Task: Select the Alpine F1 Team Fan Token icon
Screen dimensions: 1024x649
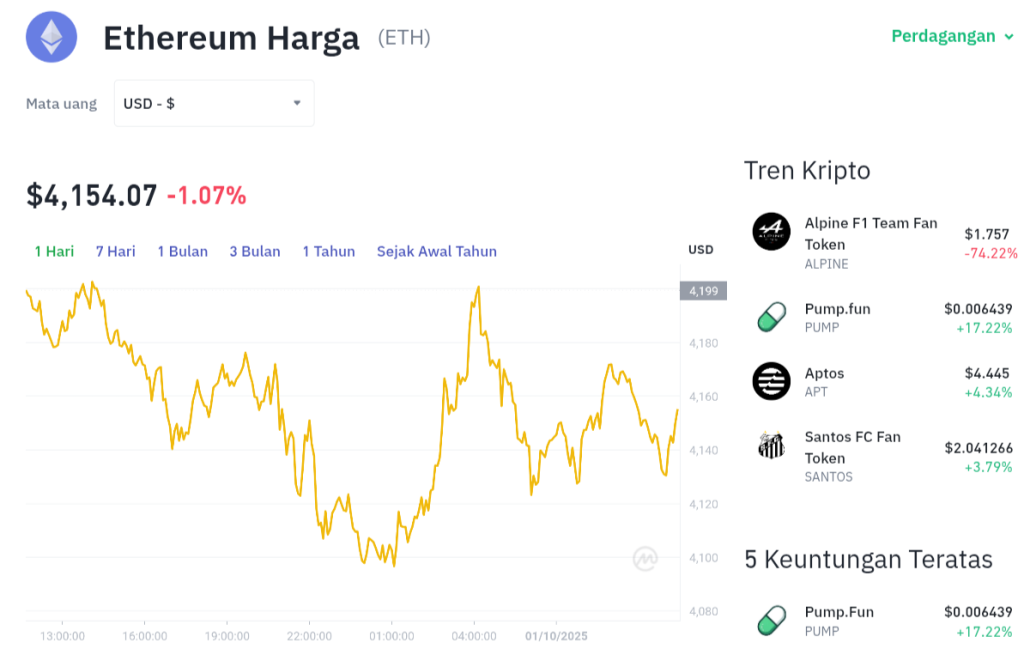Action: [x=771, y=231]
